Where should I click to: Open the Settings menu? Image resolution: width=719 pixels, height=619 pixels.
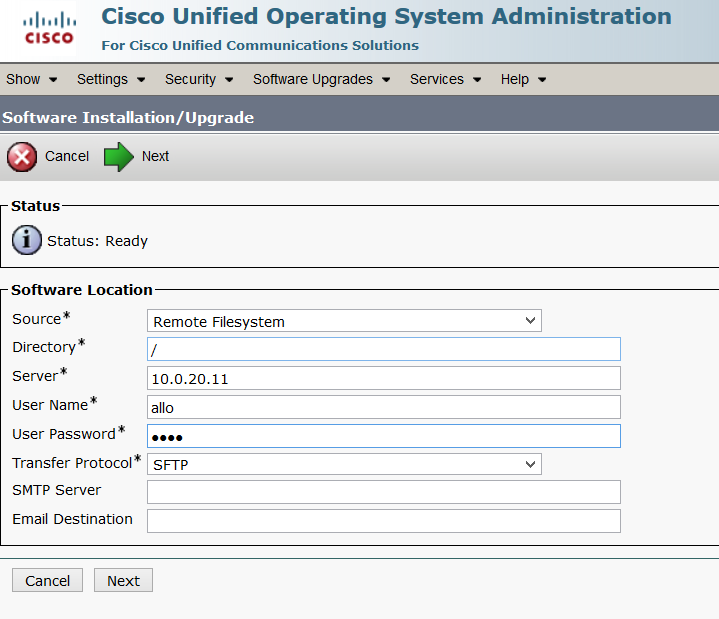tap(111, 79)
